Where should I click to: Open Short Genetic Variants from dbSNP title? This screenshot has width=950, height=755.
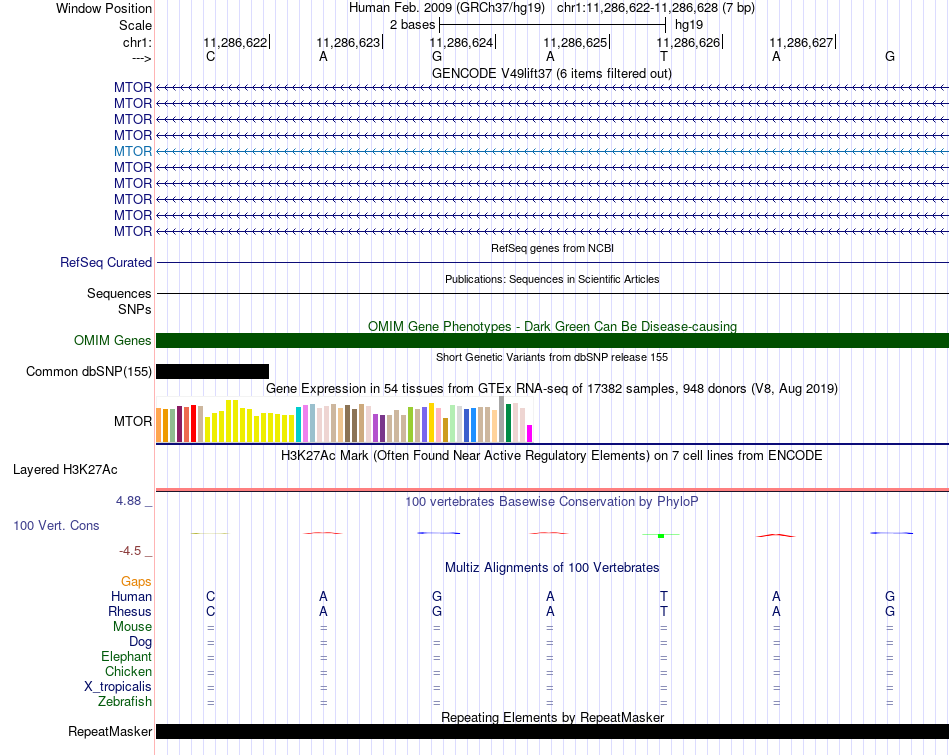(552, 357)
